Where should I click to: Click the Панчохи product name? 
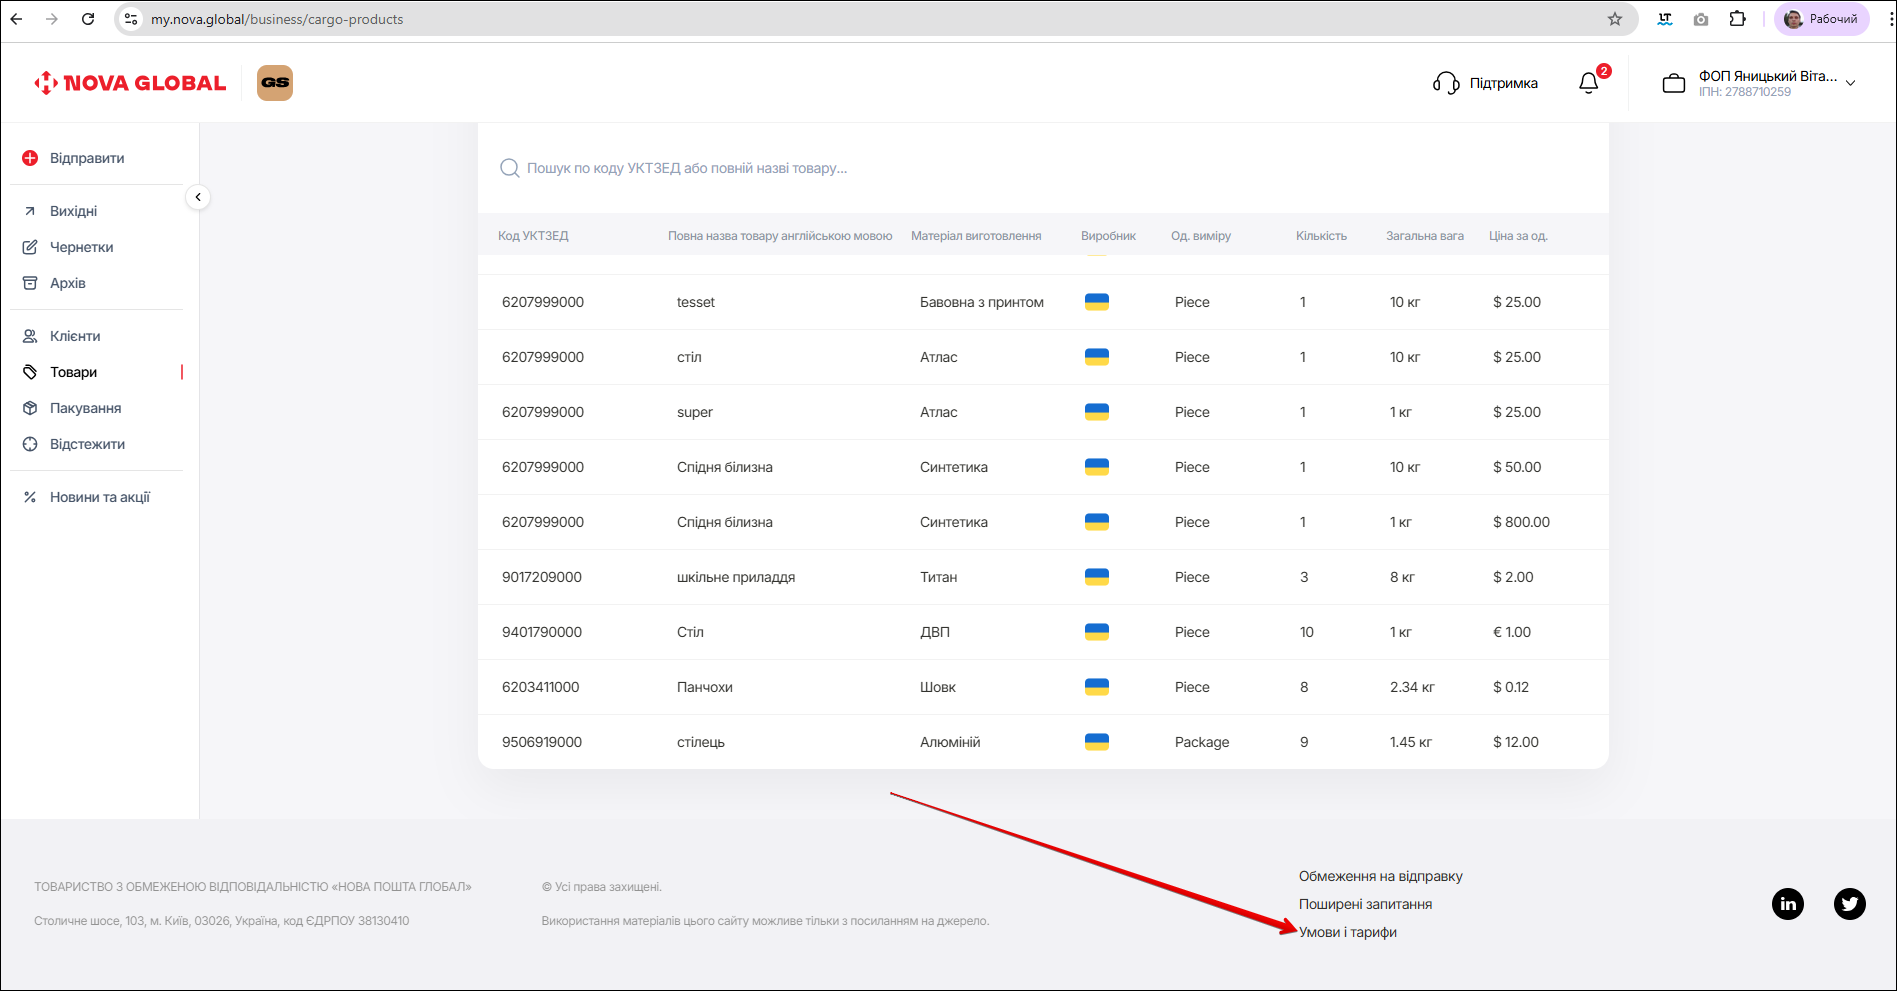coord(705,687)
